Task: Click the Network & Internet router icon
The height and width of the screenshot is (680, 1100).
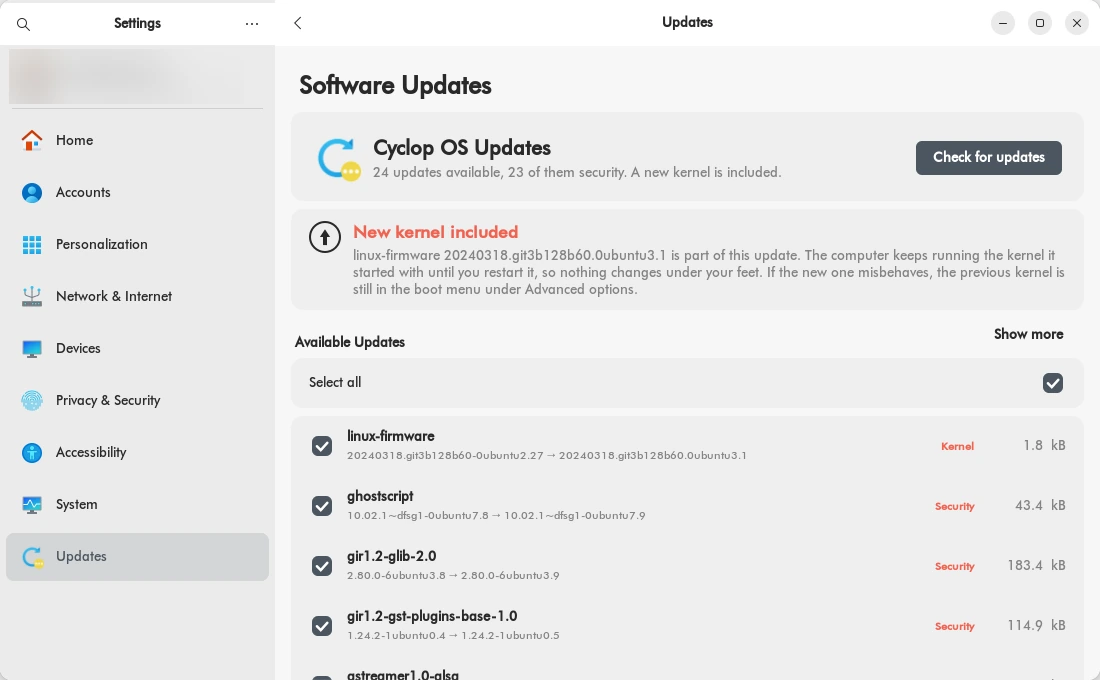Action: (32, 296)
